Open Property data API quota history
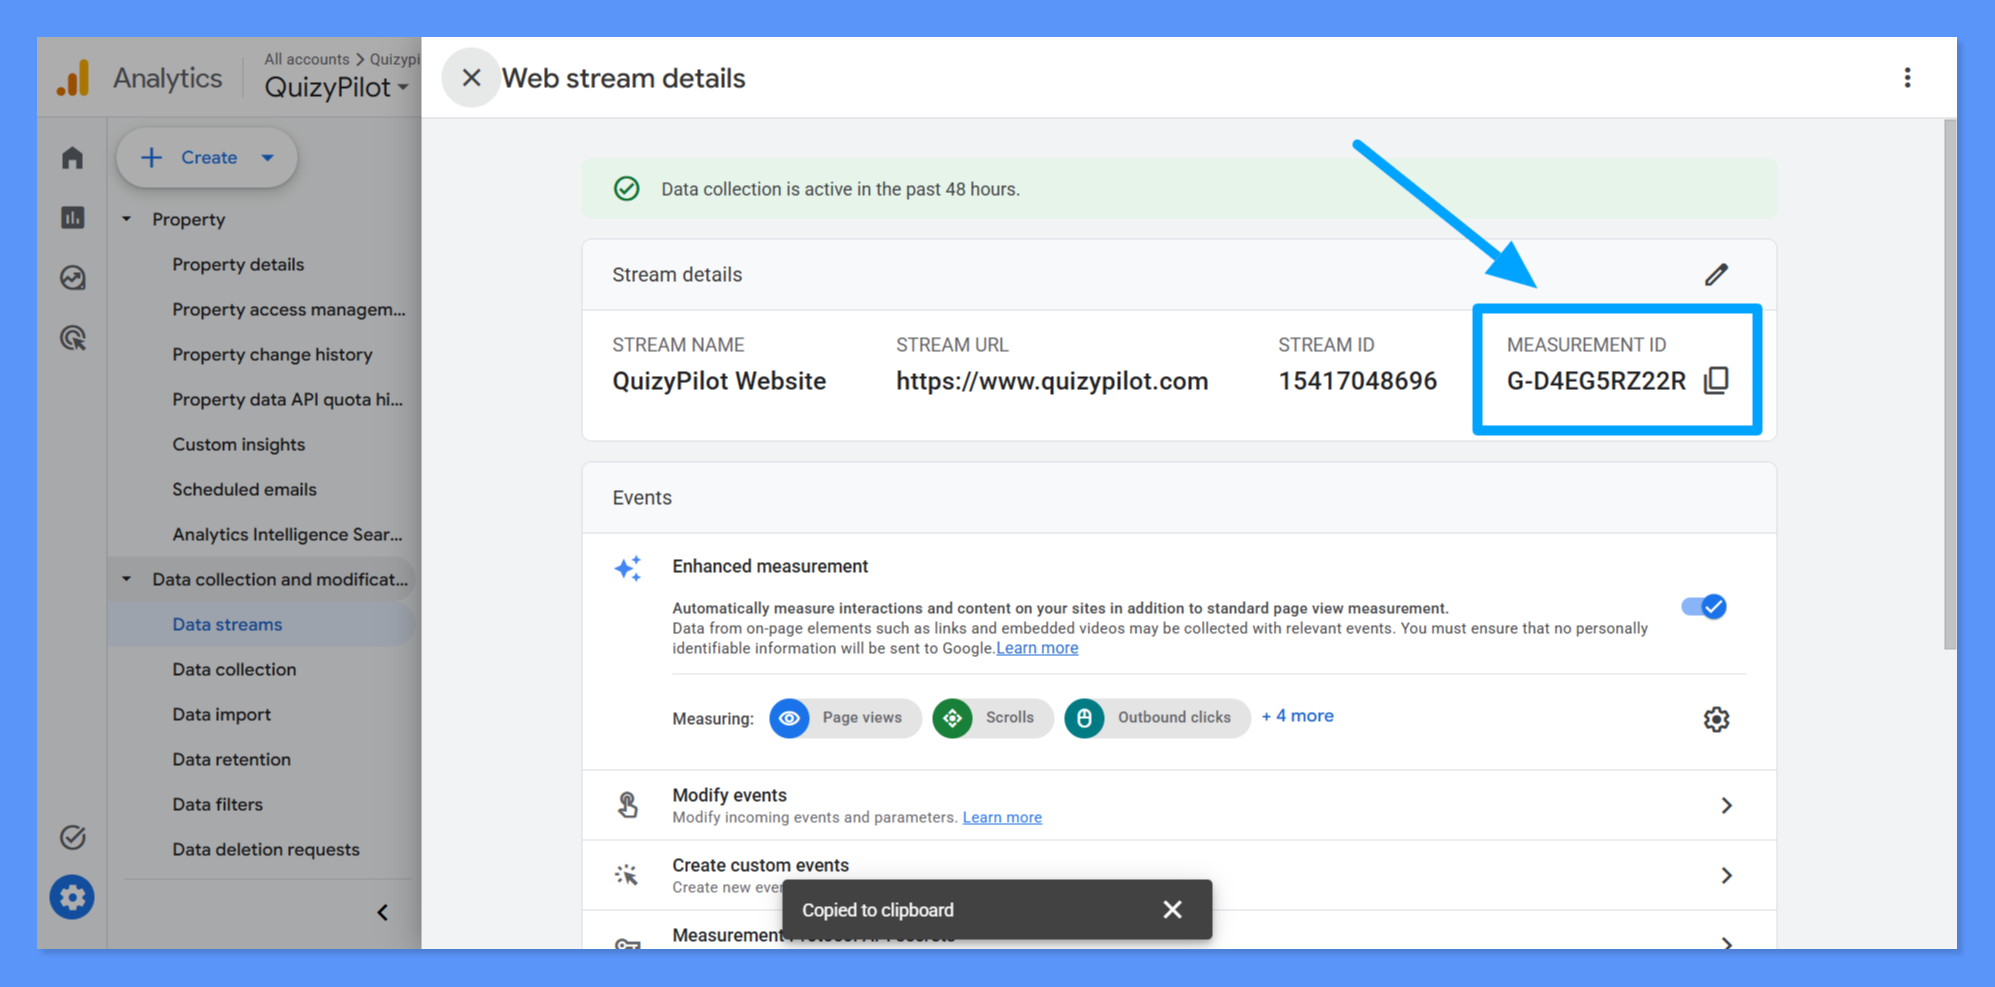The width and height of the screenshot is (1995, 987). click(288, 399)
